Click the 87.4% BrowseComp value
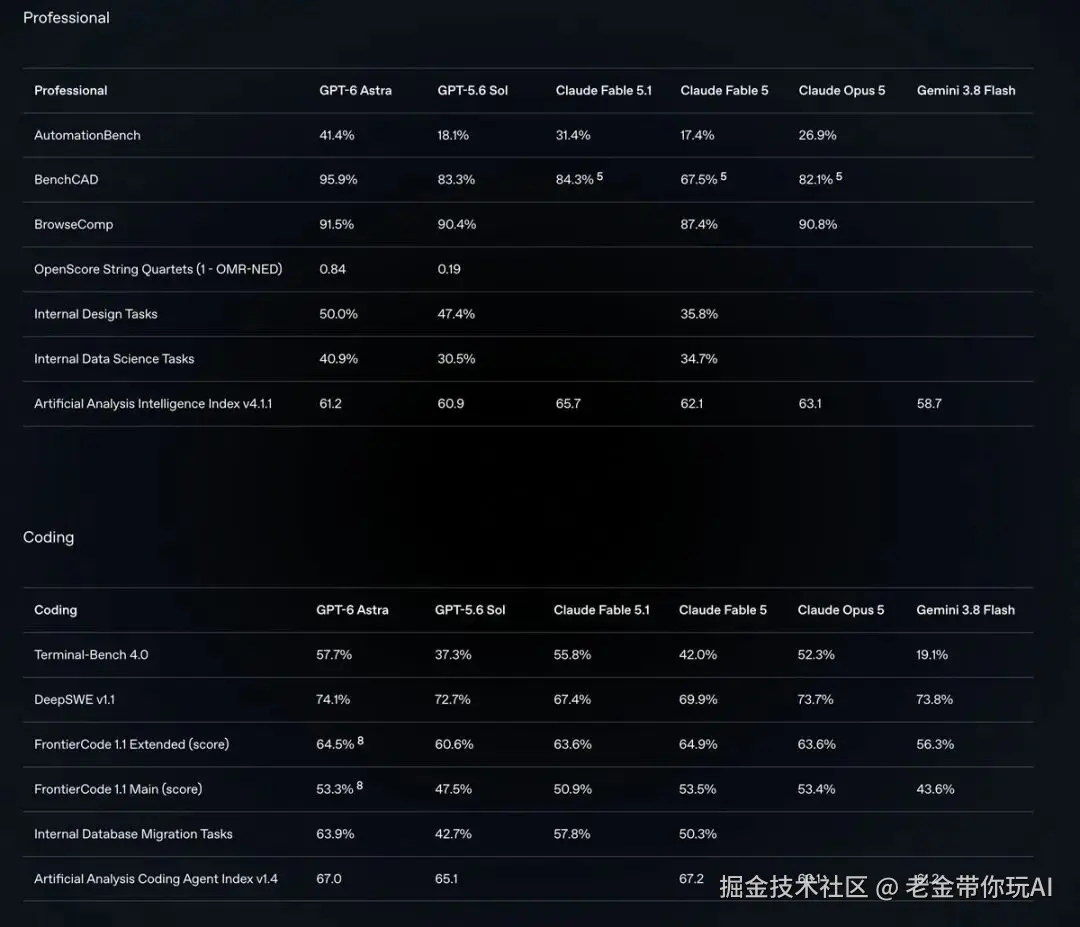This screenshot has height=927, width=1080. (x=699, y=225)
